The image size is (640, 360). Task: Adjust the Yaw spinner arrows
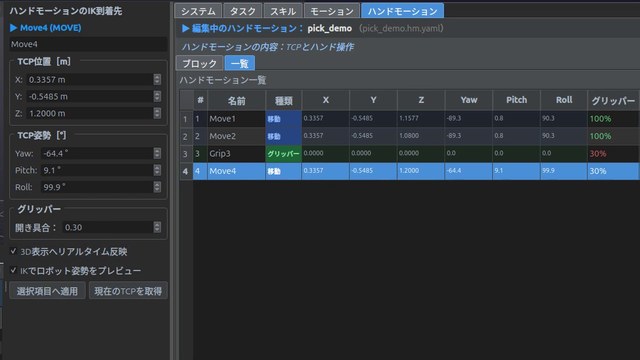pos(157,153)
